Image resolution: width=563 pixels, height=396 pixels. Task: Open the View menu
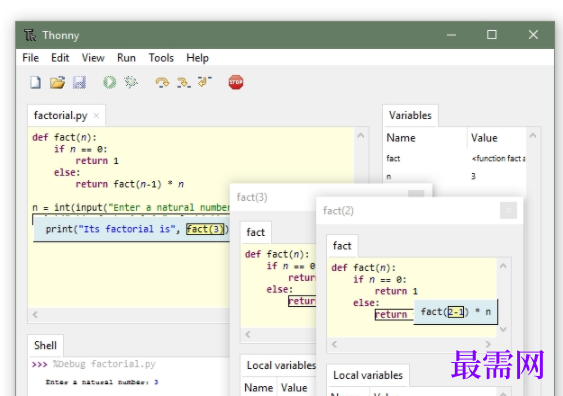tap(93, 58)
